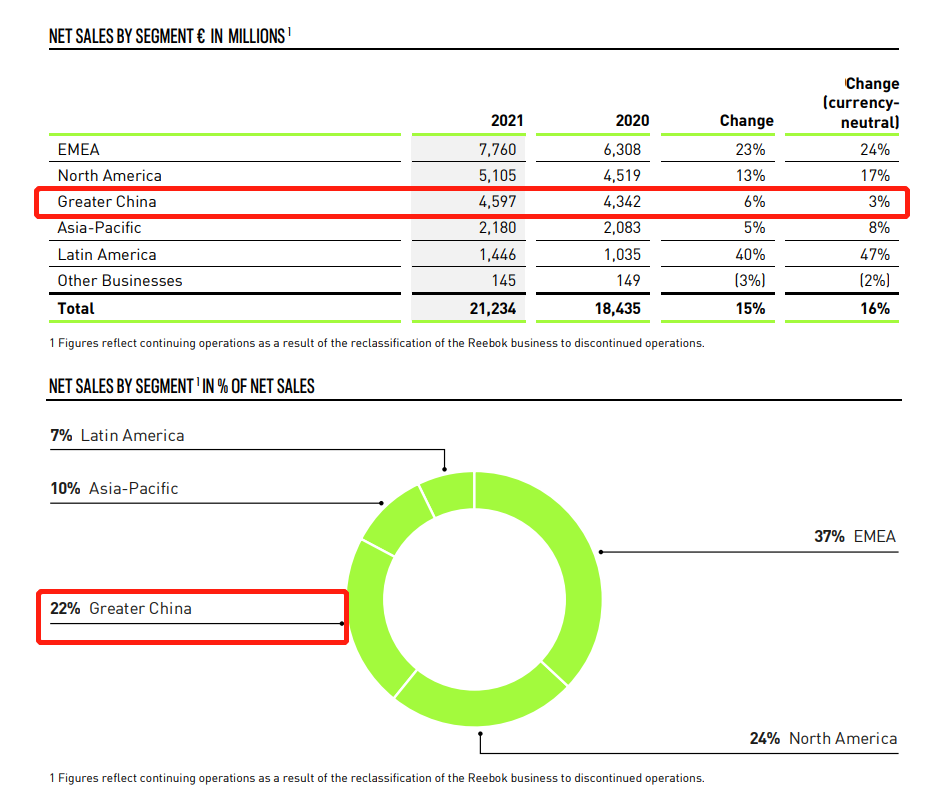Select the Change (currency-neutral) column header
The image size is (934, 797).
coord(861,103)
